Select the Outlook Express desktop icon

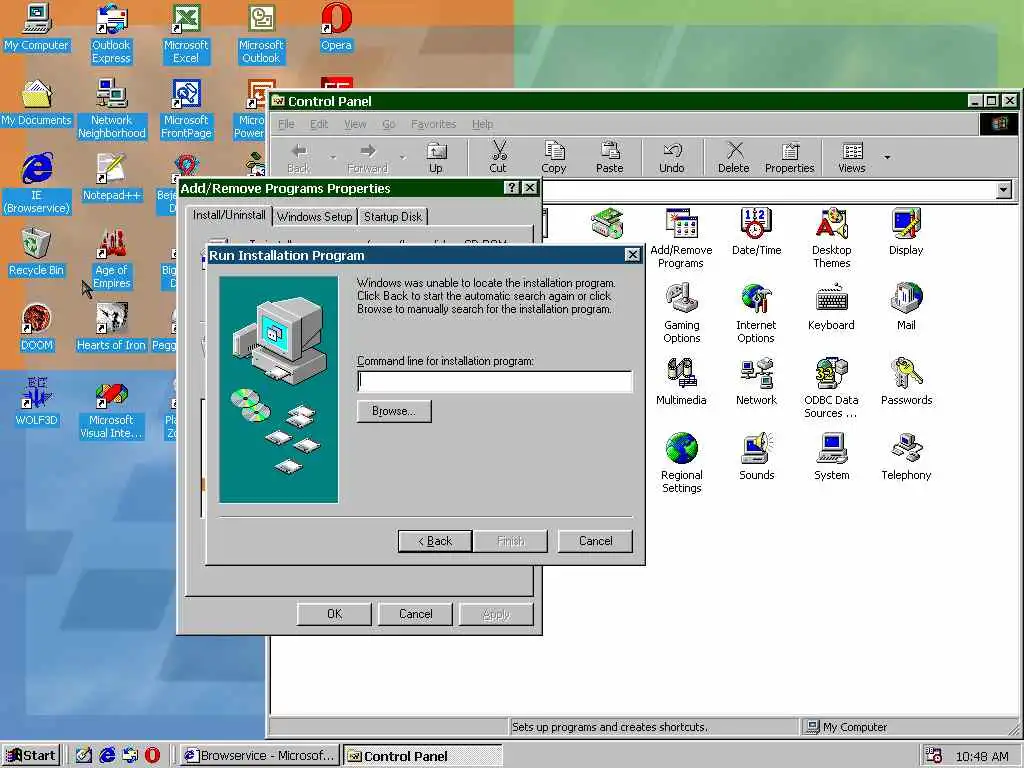[111, 34]
